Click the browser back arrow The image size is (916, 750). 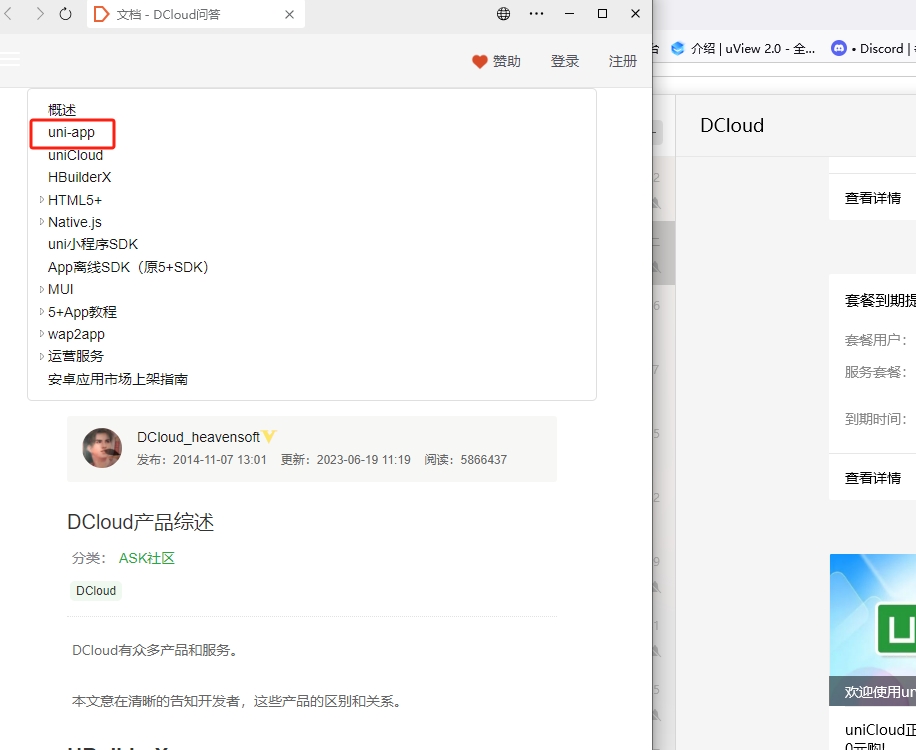pos(8,13)
